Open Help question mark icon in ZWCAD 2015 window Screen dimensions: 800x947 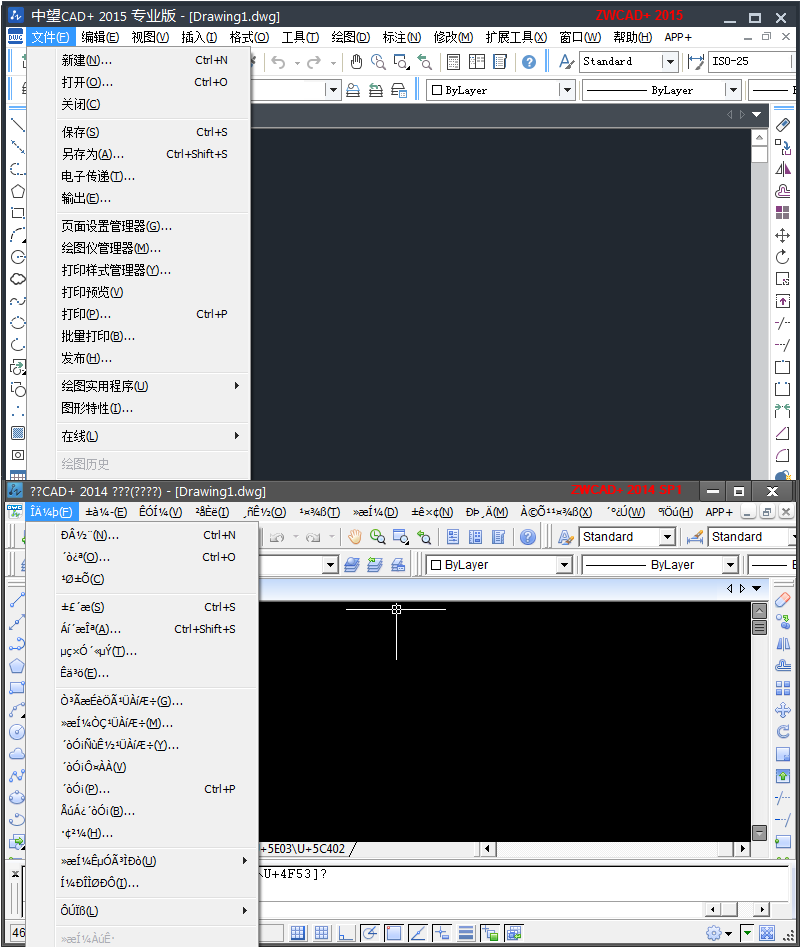[529, 62]
